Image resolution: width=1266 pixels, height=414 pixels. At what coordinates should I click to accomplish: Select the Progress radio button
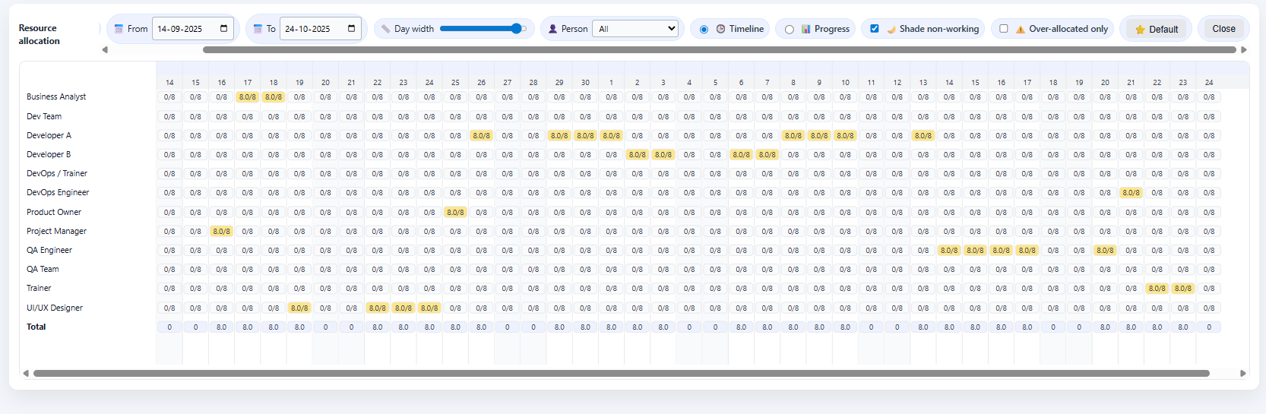789,29
